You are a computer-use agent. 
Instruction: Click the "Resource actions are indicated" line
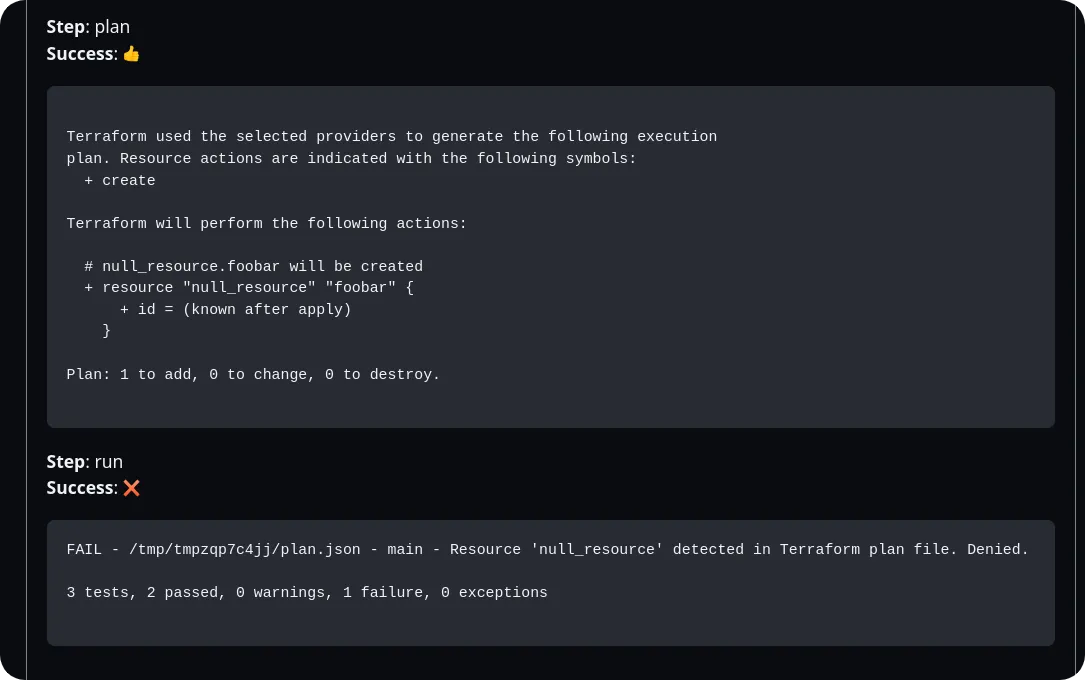click(x=351, y=159)
